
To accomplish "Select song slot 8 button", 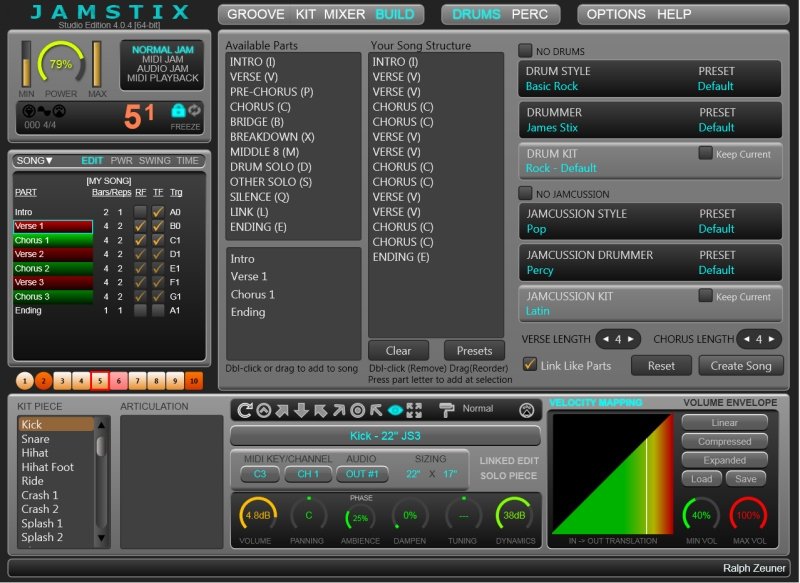I will coord(156,381).
